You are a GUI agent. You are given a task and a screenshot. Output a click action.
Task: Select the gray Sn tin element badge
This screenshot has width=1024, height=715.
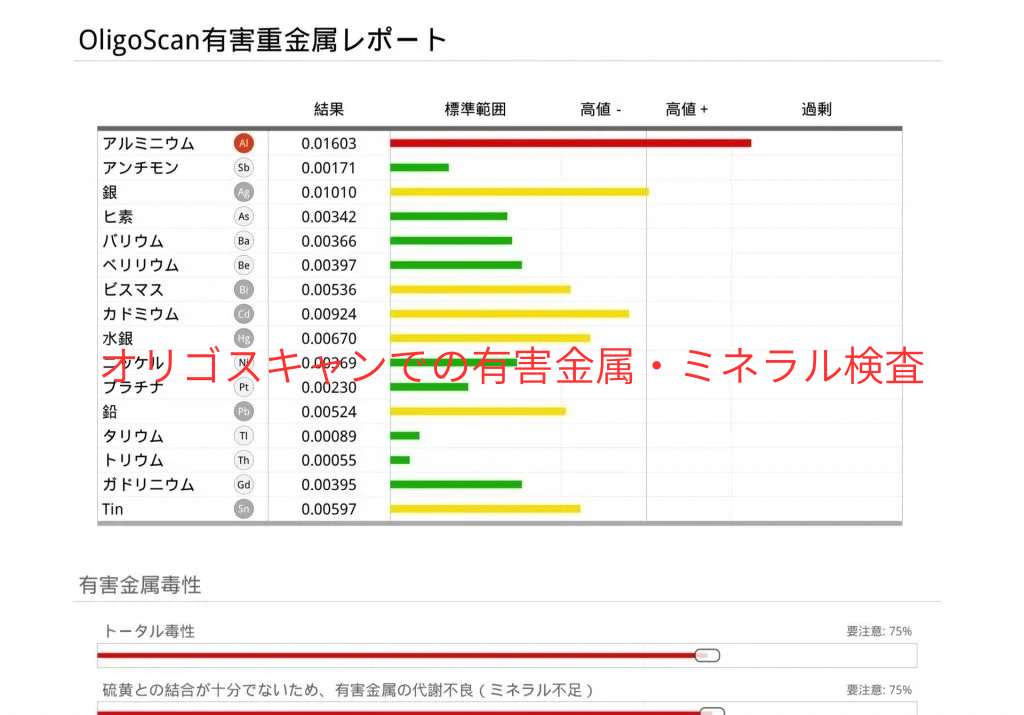(x=244, y=509)
